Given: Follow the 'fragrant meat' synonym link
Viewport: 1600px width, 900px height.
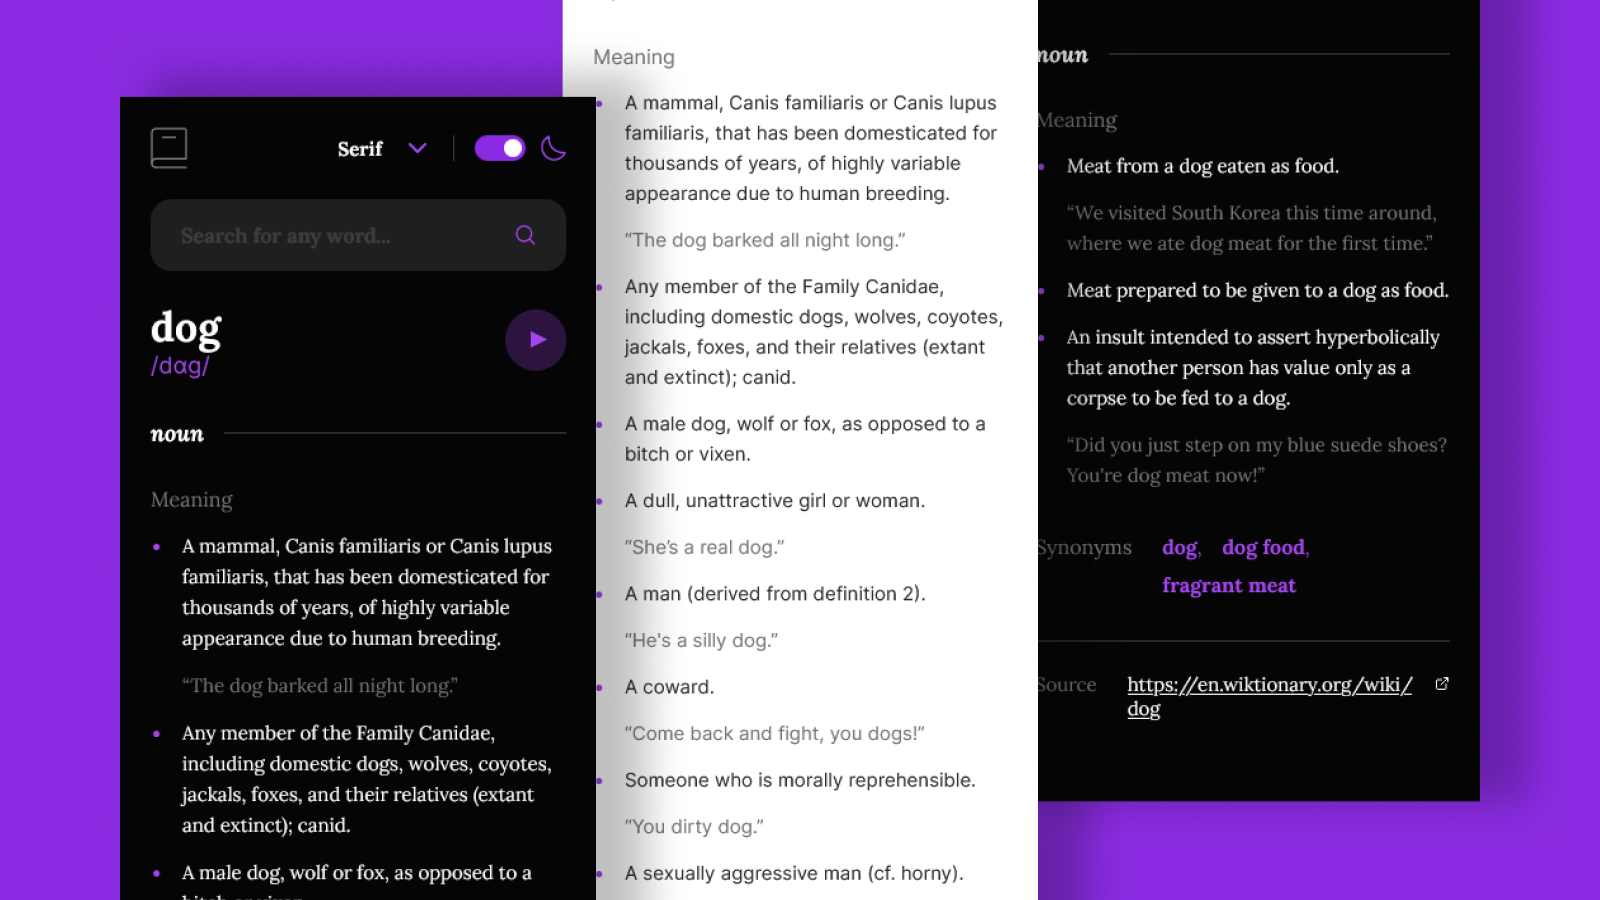Looking at the screenshot, I should point(1228,586).
